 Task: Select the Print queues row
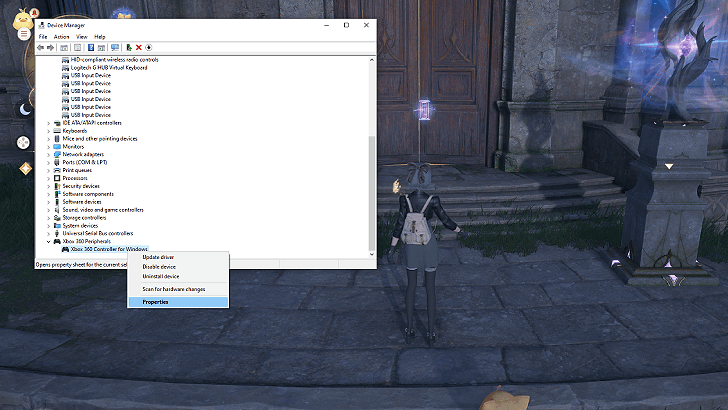click(77, 170)
